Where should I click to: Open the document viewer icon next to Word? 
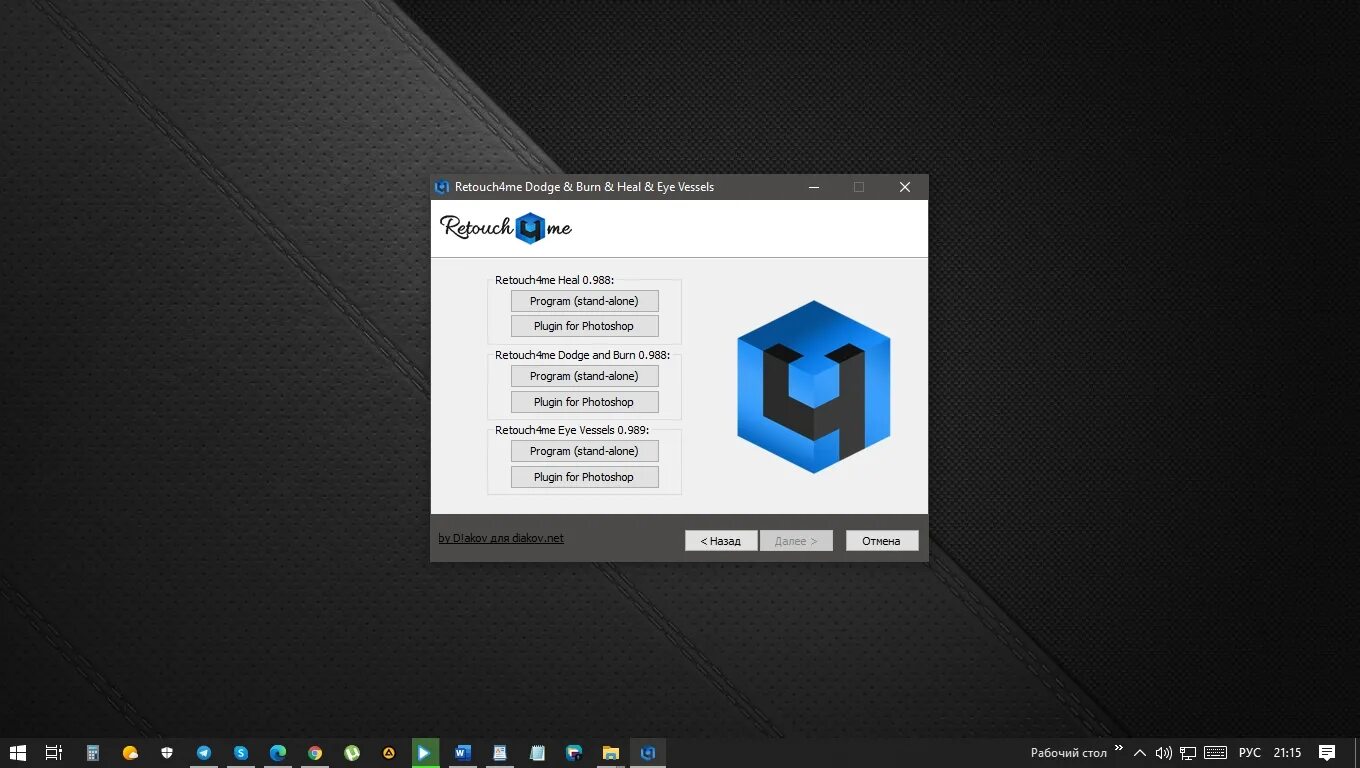(500, 753)
